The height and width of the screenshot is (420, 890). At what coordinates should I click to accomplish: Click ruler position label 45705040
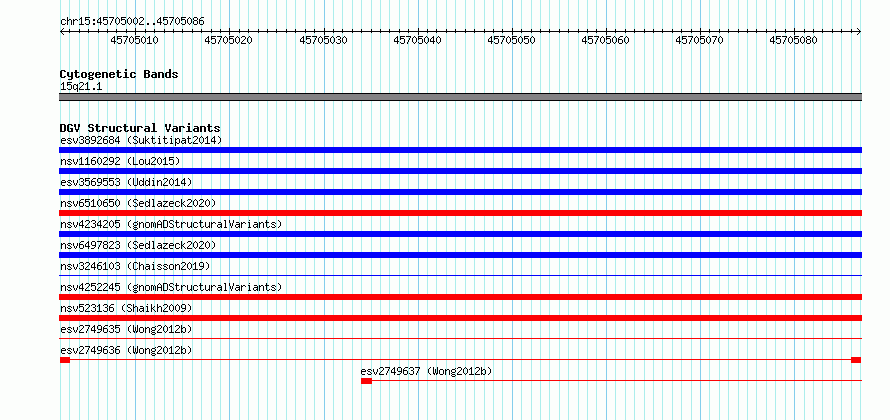coord(417,40)
